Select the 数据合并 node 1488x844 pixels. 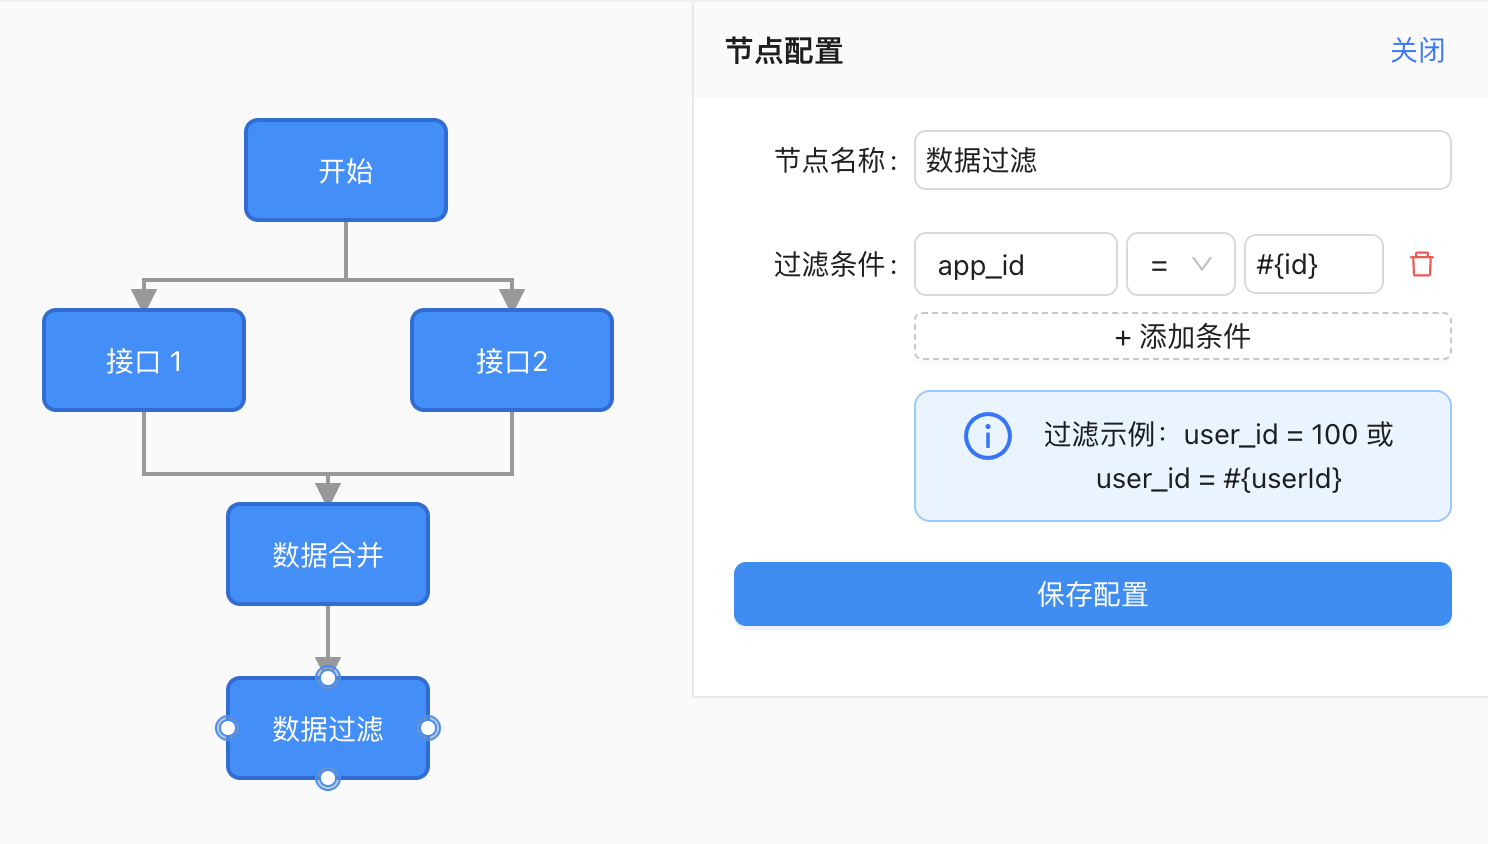328,555
